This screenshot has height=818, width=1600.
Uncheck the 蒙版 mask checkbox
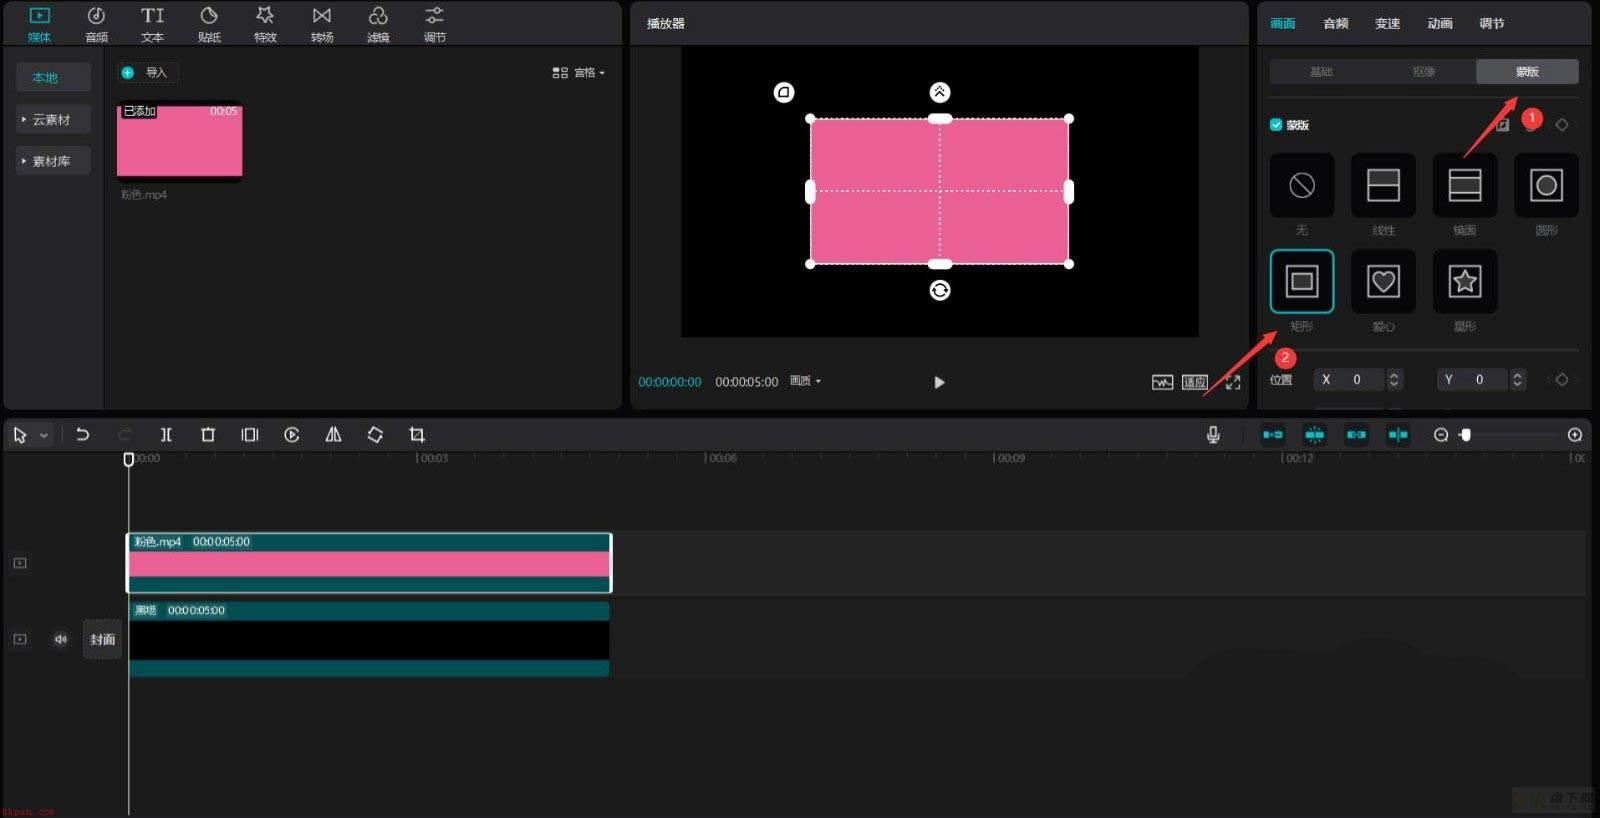point(1276,125)
